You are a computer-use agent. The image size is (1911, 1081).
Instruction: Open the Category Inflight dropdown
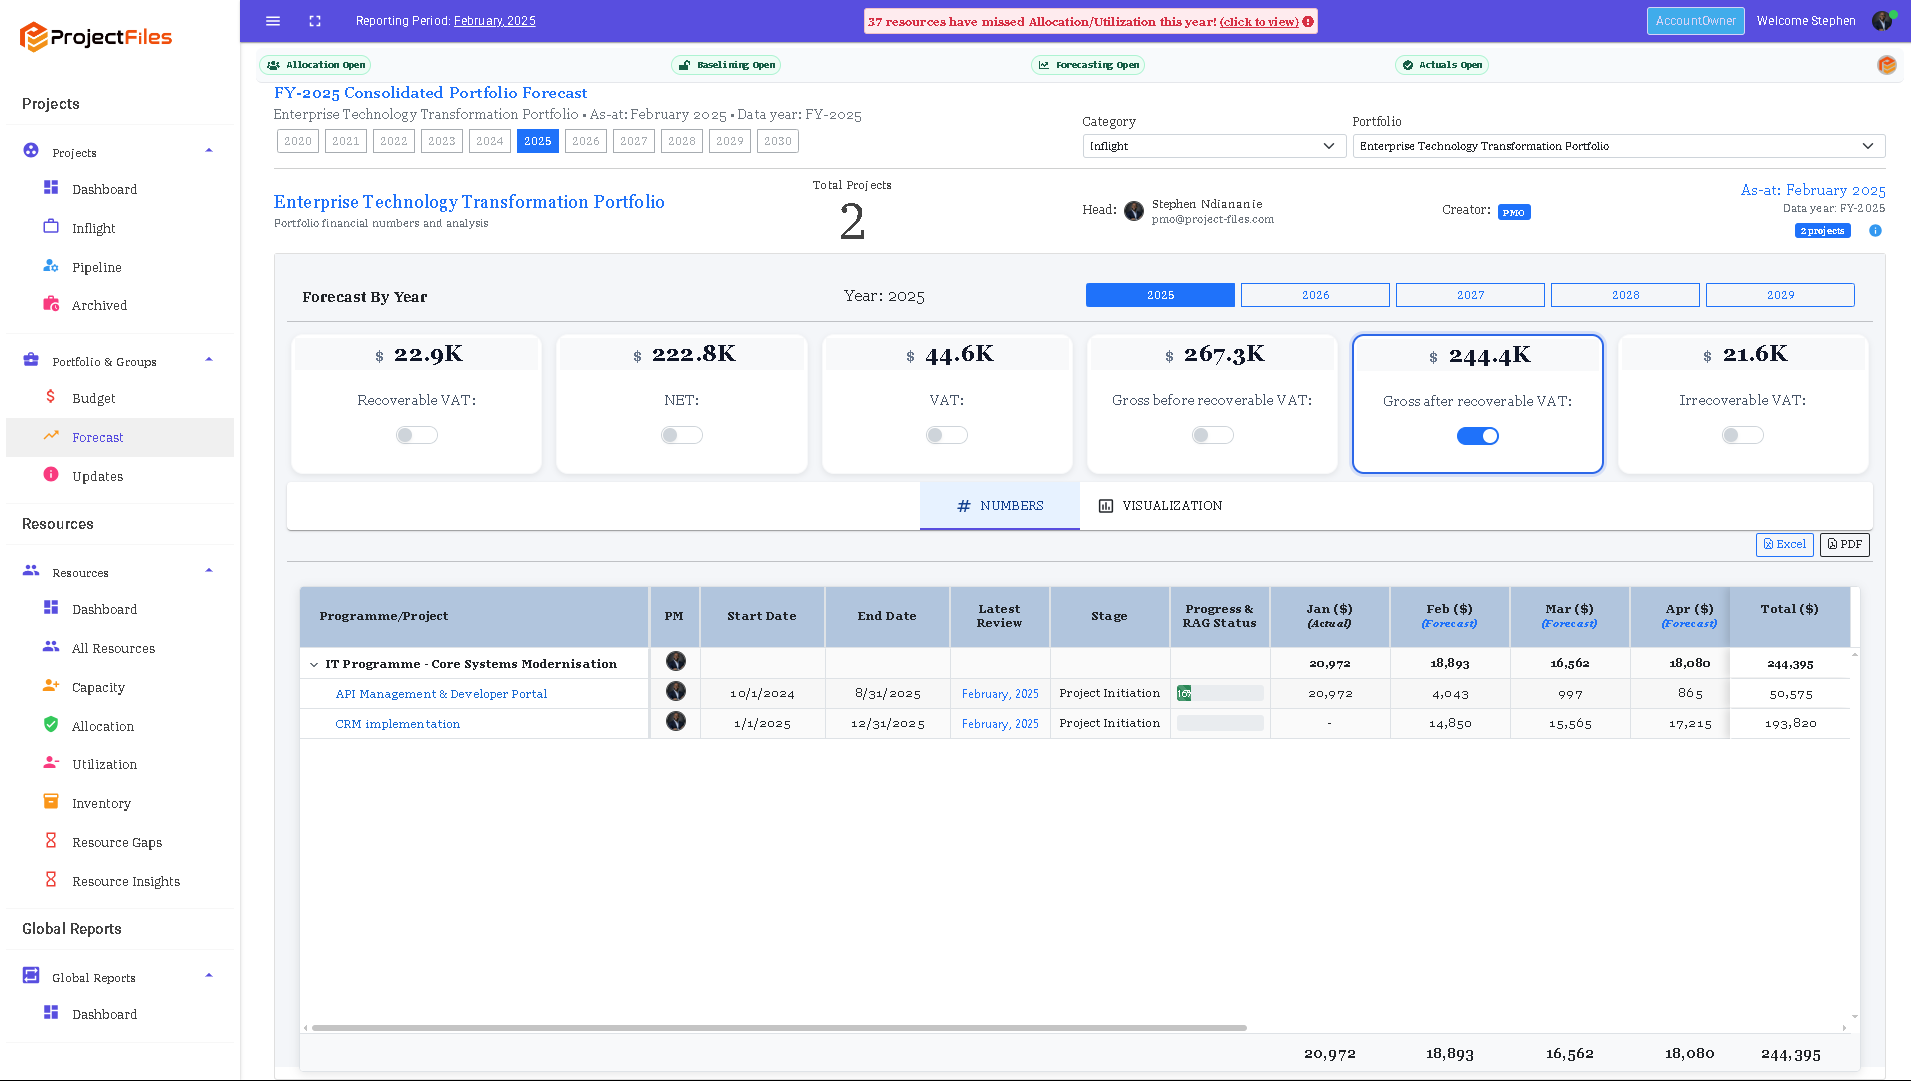coord(1213,146)
